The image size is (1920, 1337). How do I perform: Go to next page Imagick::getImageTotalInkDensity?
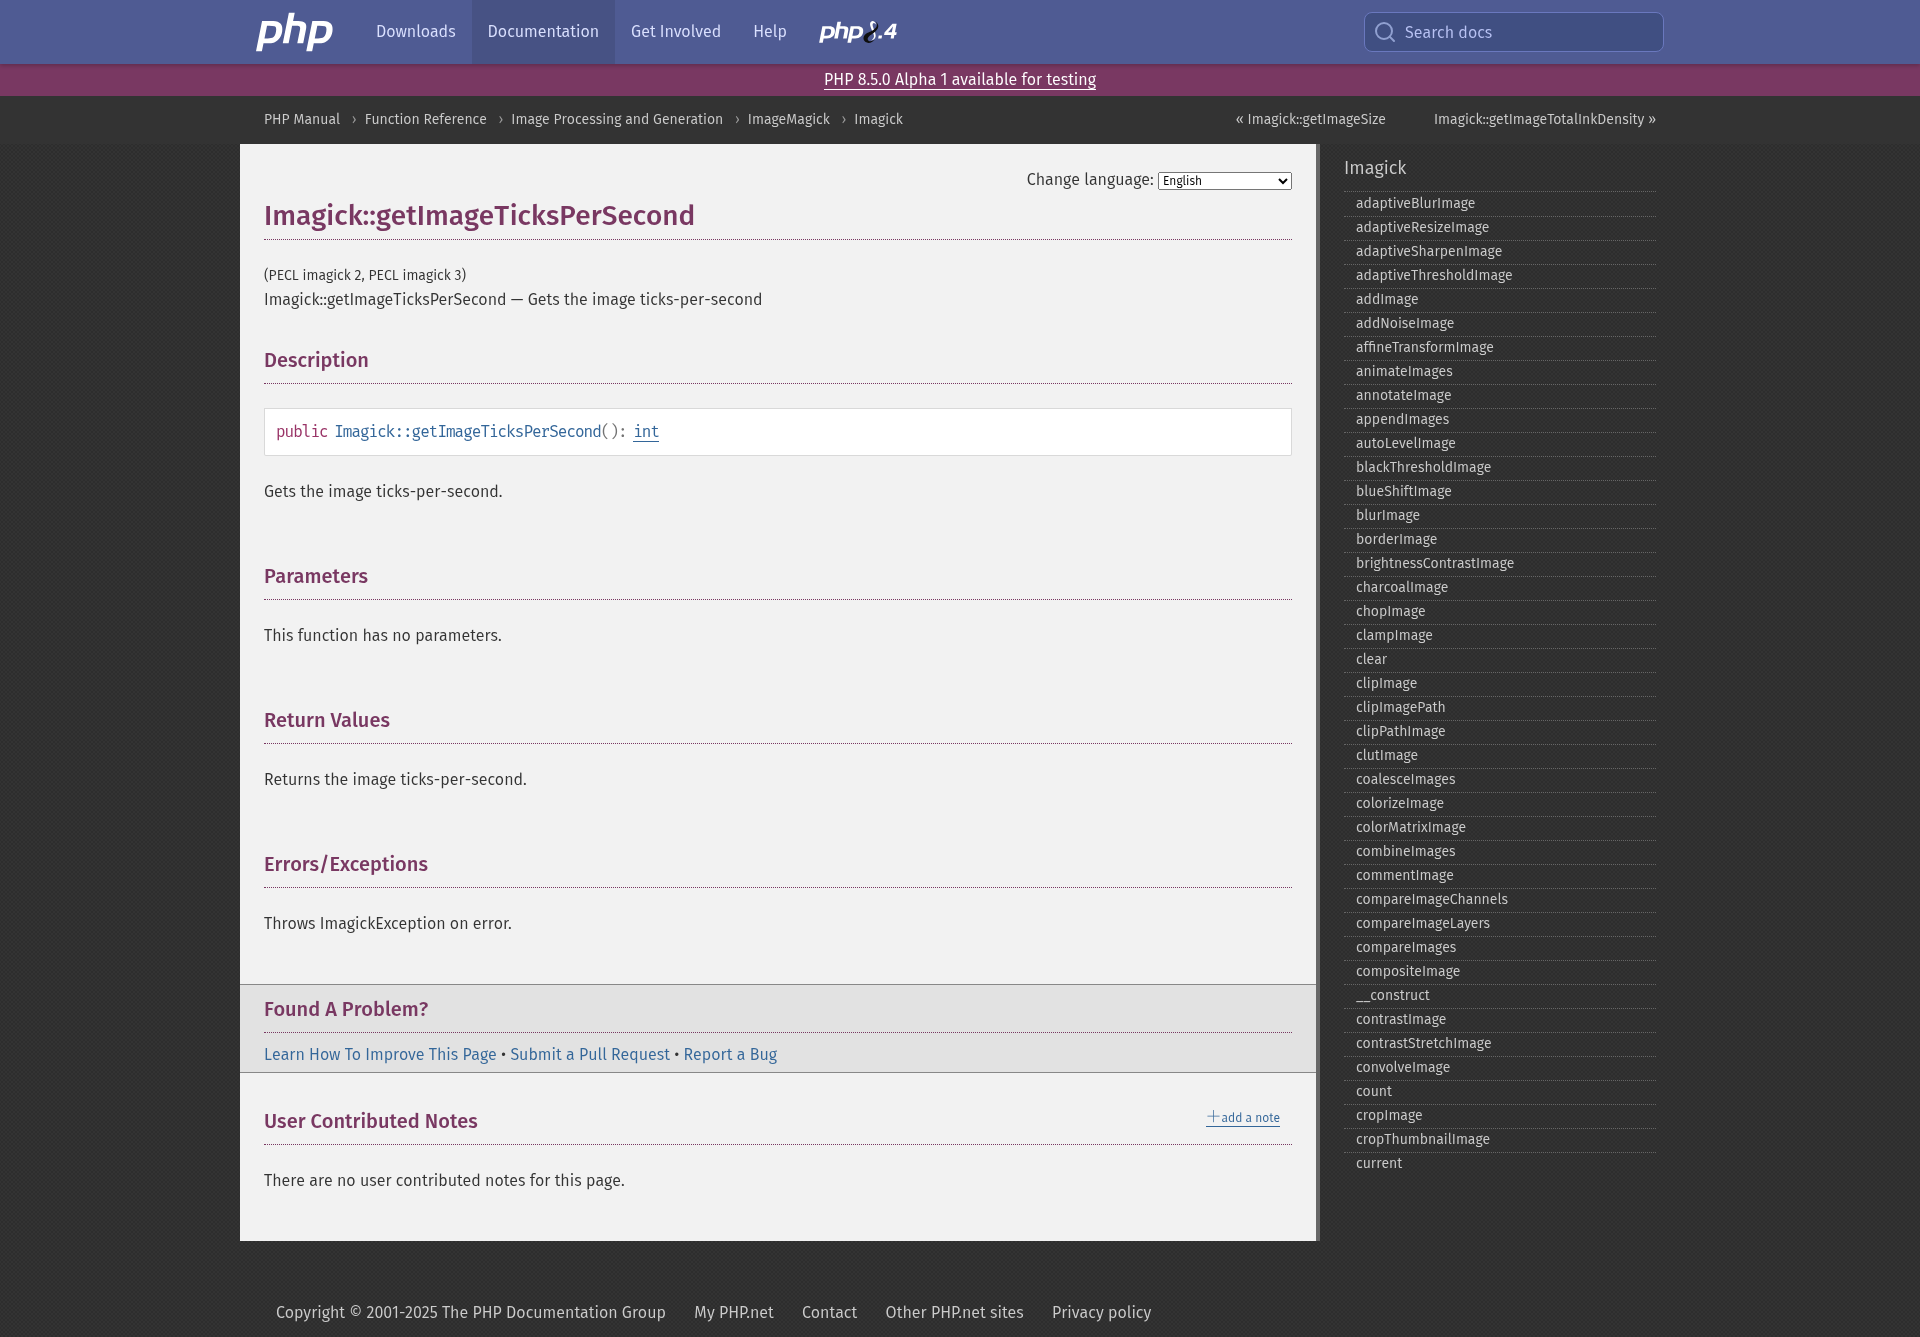[1545, 119]
